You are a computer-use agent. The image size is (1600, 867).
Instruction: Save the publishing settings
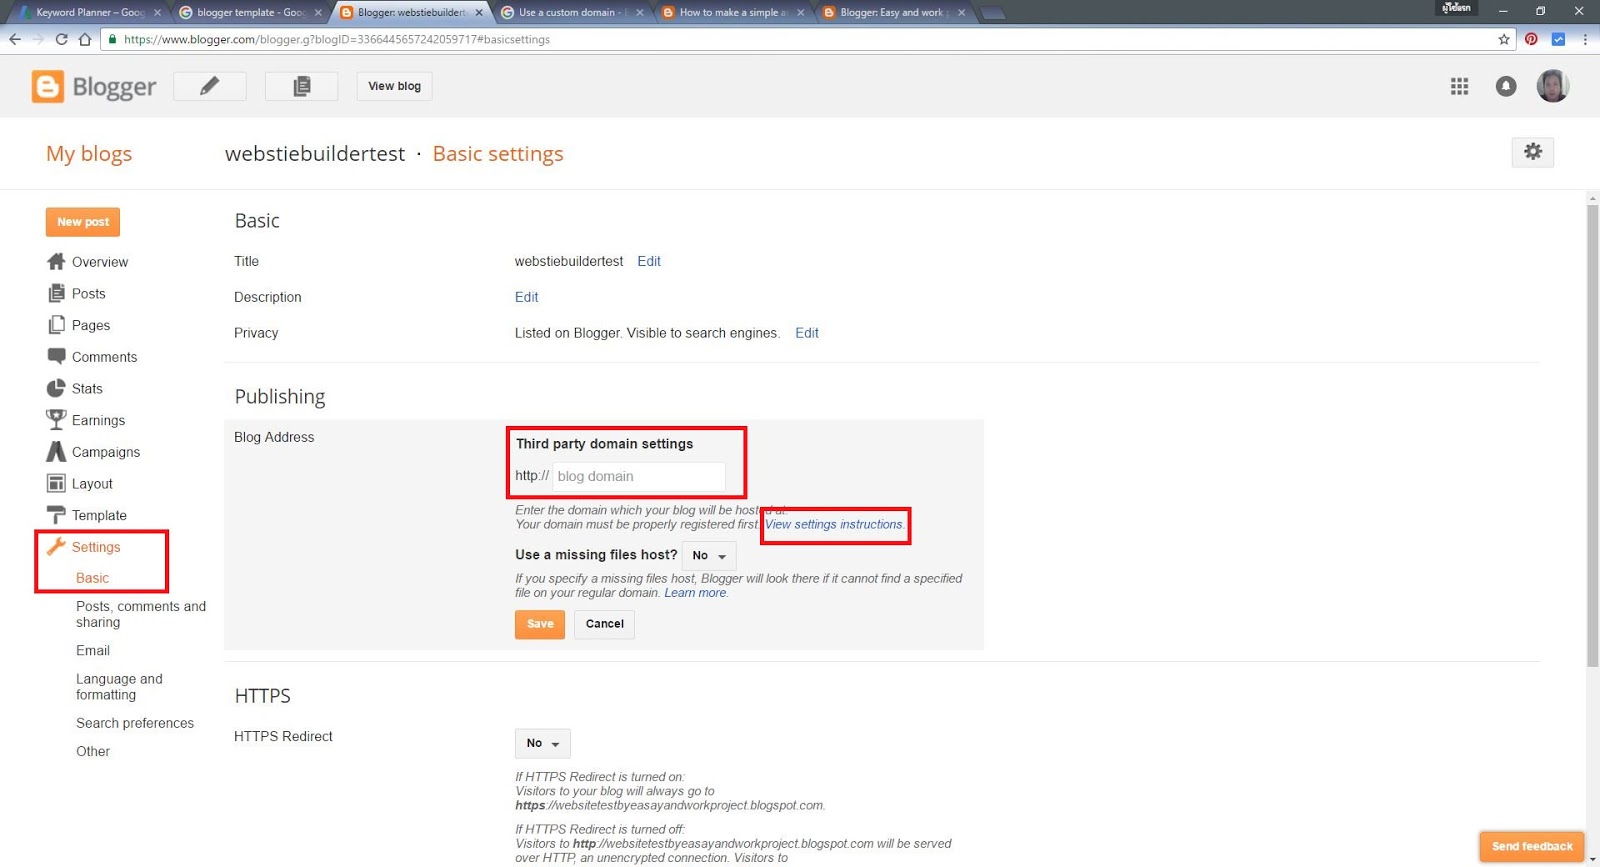(540, 624)
